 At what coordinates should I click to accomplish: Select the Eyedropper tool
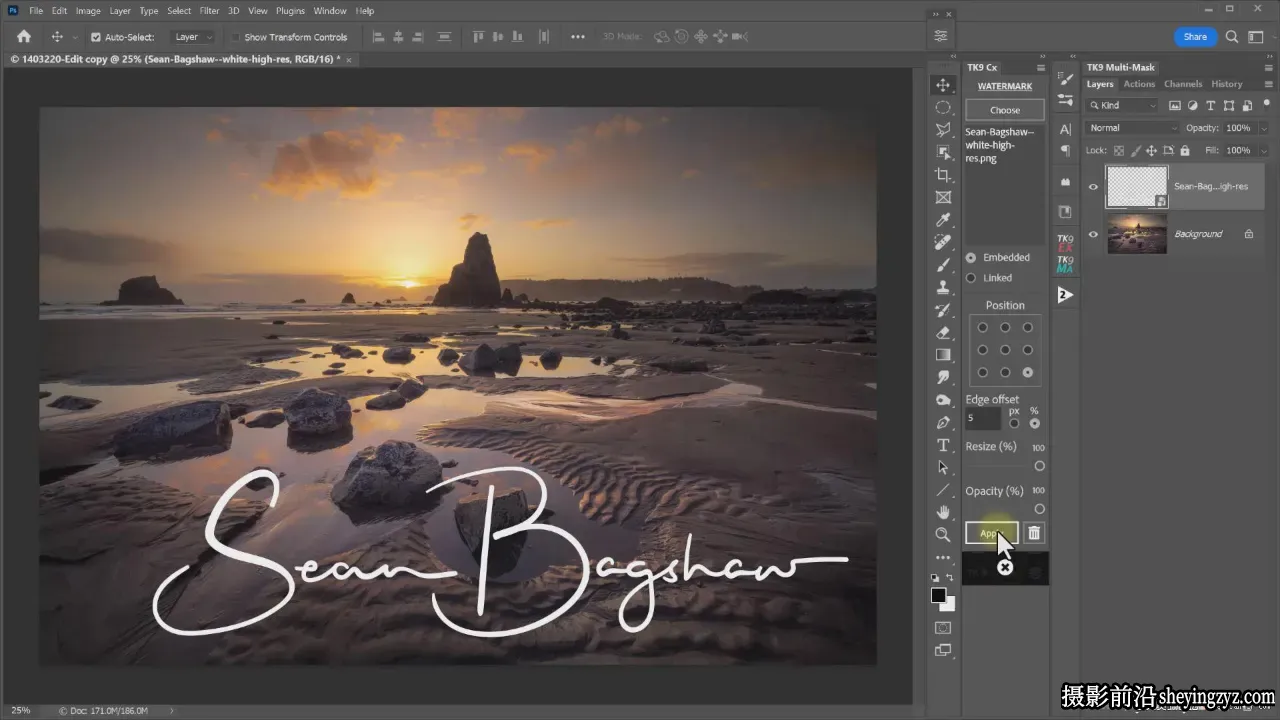point(943,220)
